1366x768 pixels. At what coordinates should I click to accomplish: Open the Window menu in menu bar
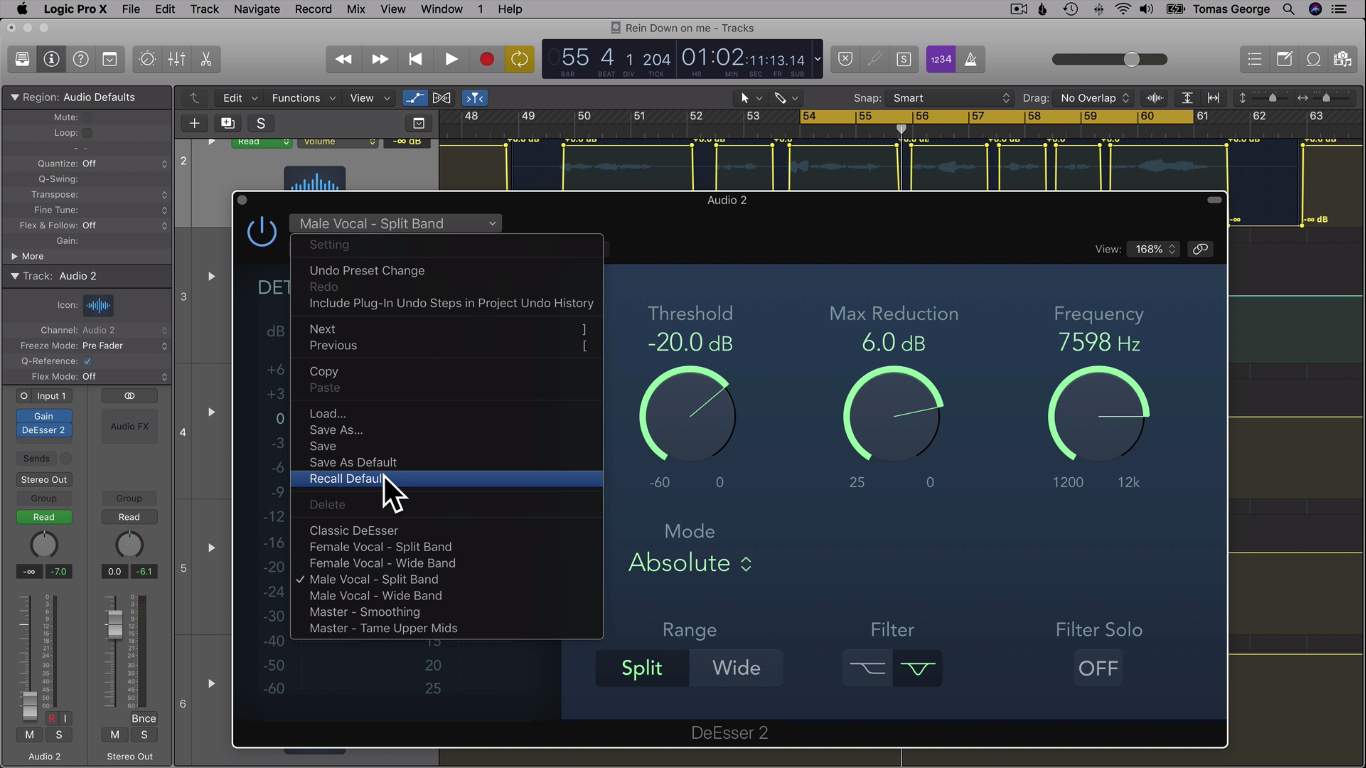coord(441,9)
